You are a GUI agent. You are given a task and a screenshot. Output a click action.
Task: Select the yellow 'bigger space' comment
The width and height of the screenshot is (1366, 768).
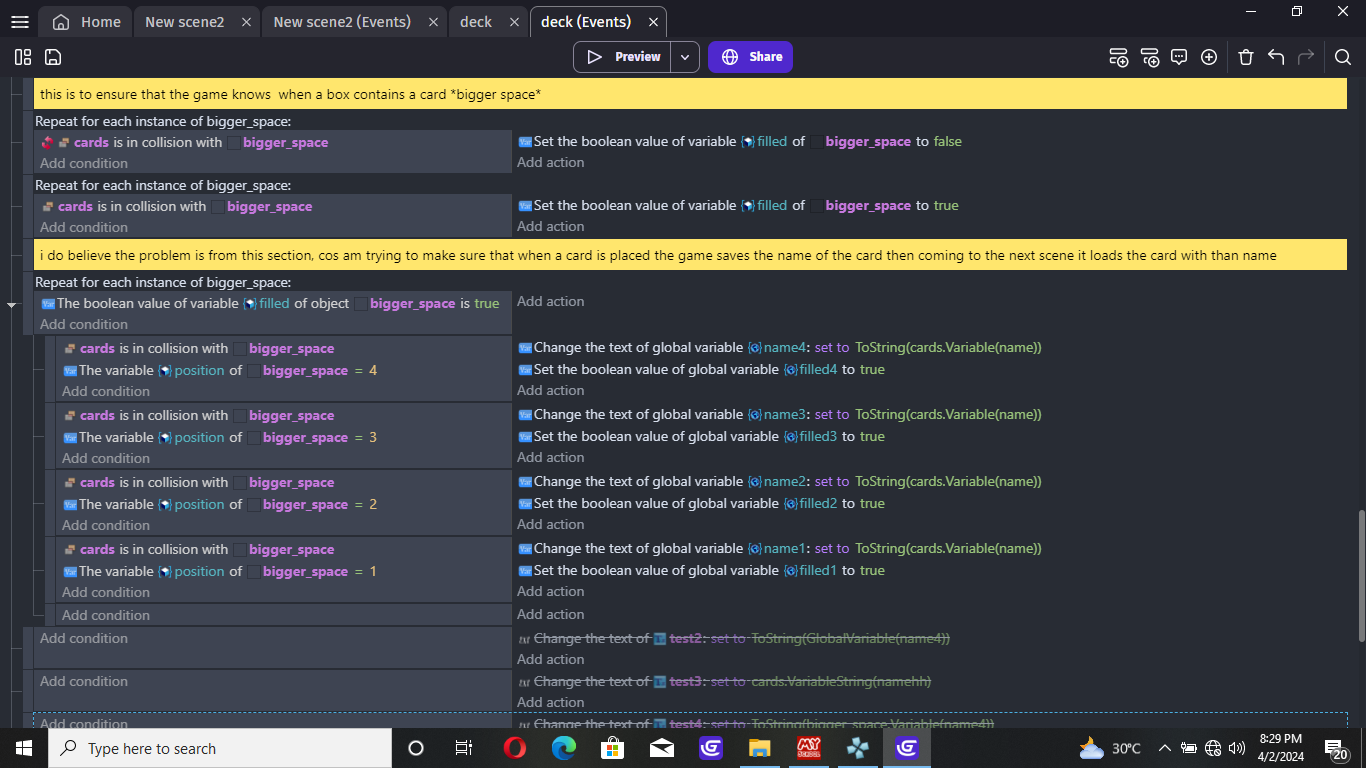coord(690,94)
